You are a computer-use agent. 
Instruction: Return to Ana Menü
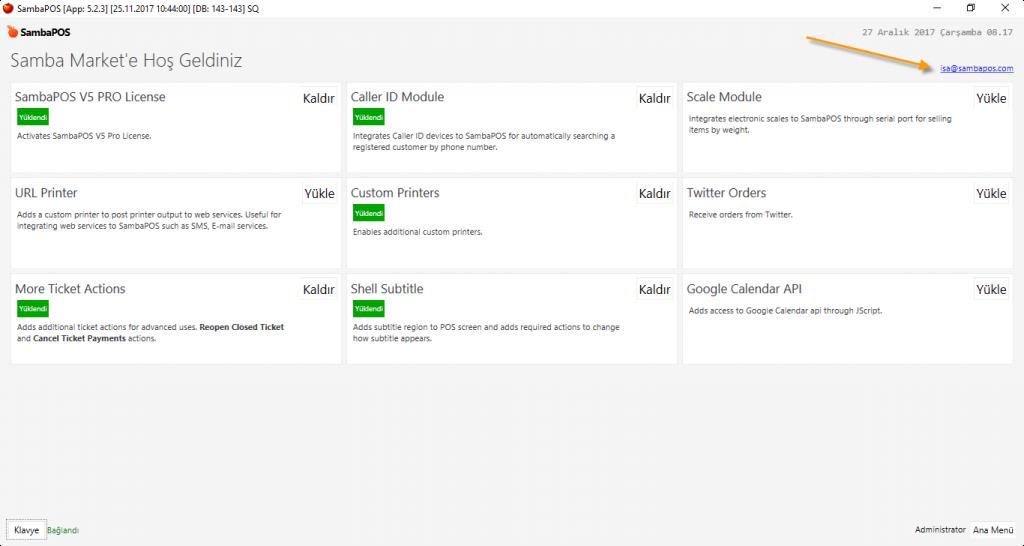[994, 530]
